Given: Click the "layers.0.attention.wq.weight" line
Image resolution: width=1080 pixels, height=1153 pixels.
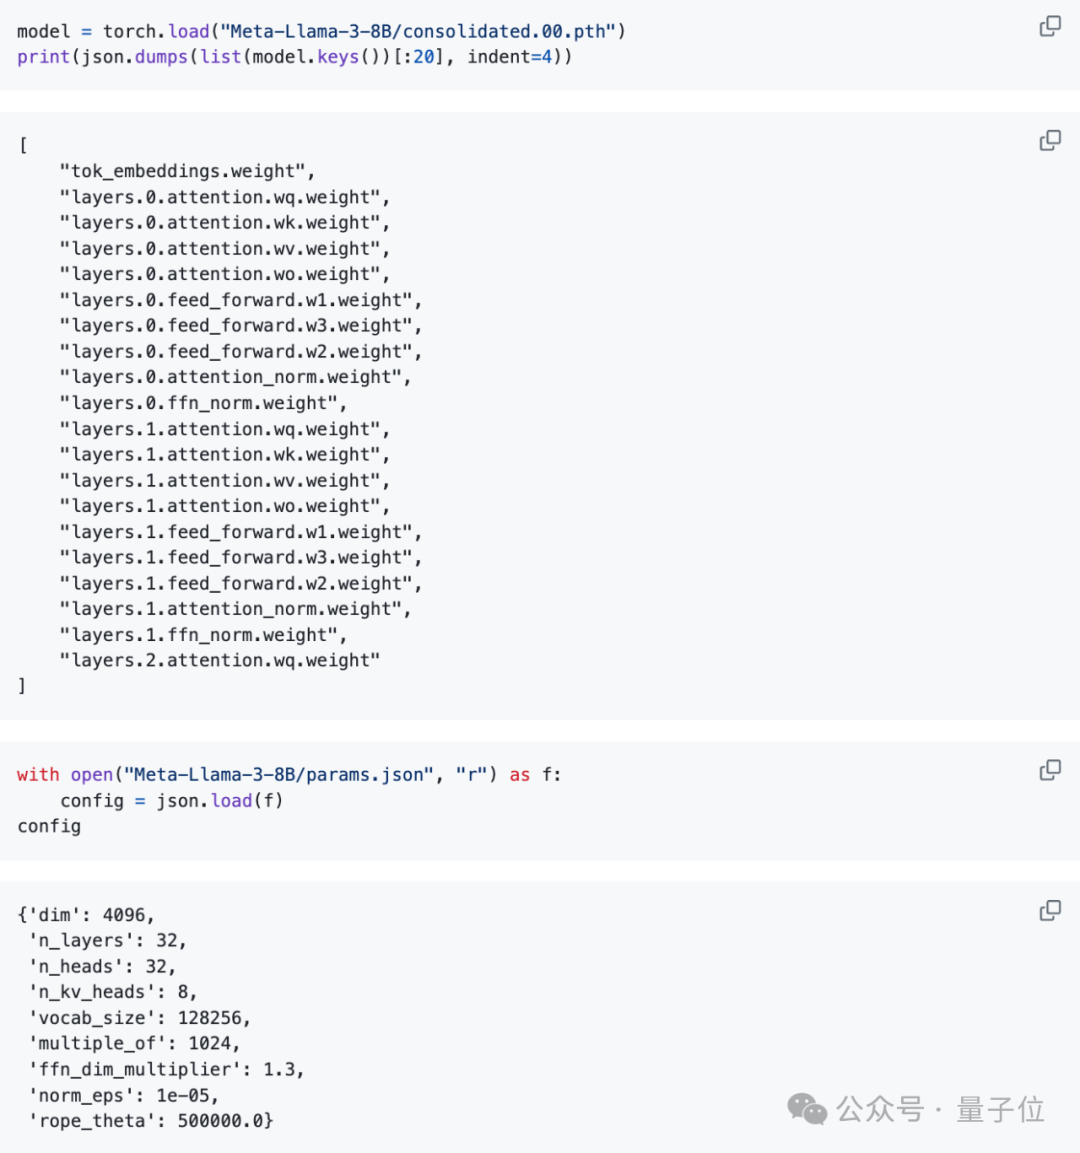Looking at the screenshot, I should pos(225,197).
